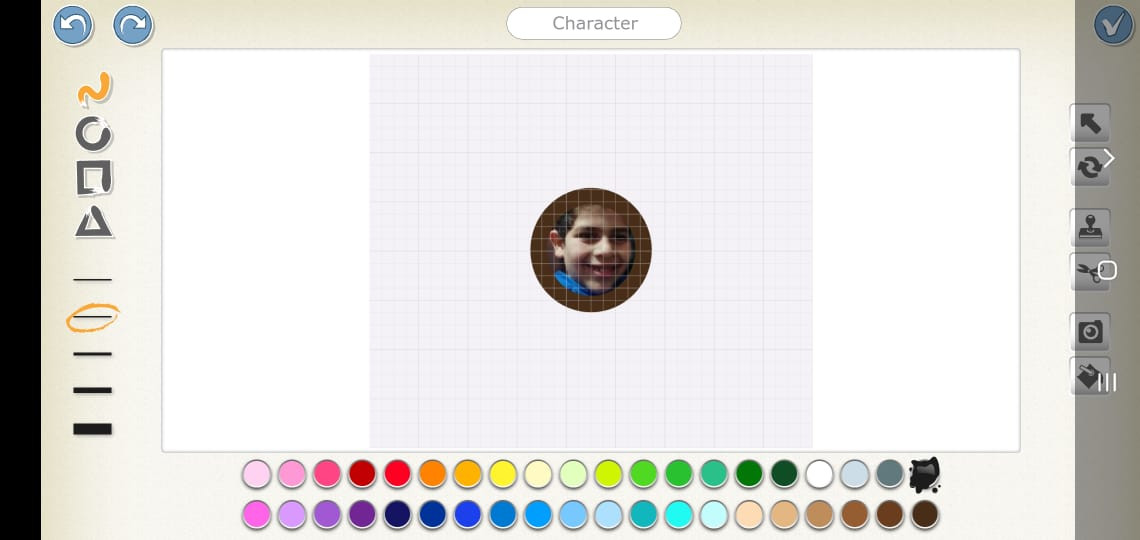Viewport: 1140px width, 540px height.
Task: Confirm the character with the checkmark button
Action: 1113,25
